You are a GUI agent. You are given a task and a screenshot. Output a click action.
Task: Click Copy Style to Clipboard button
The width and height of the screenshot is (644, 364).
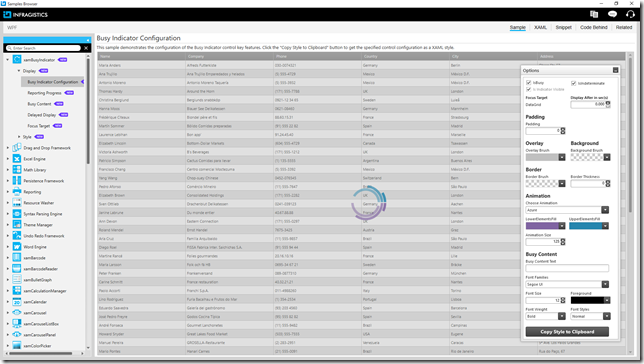click(x=567, y=332)
